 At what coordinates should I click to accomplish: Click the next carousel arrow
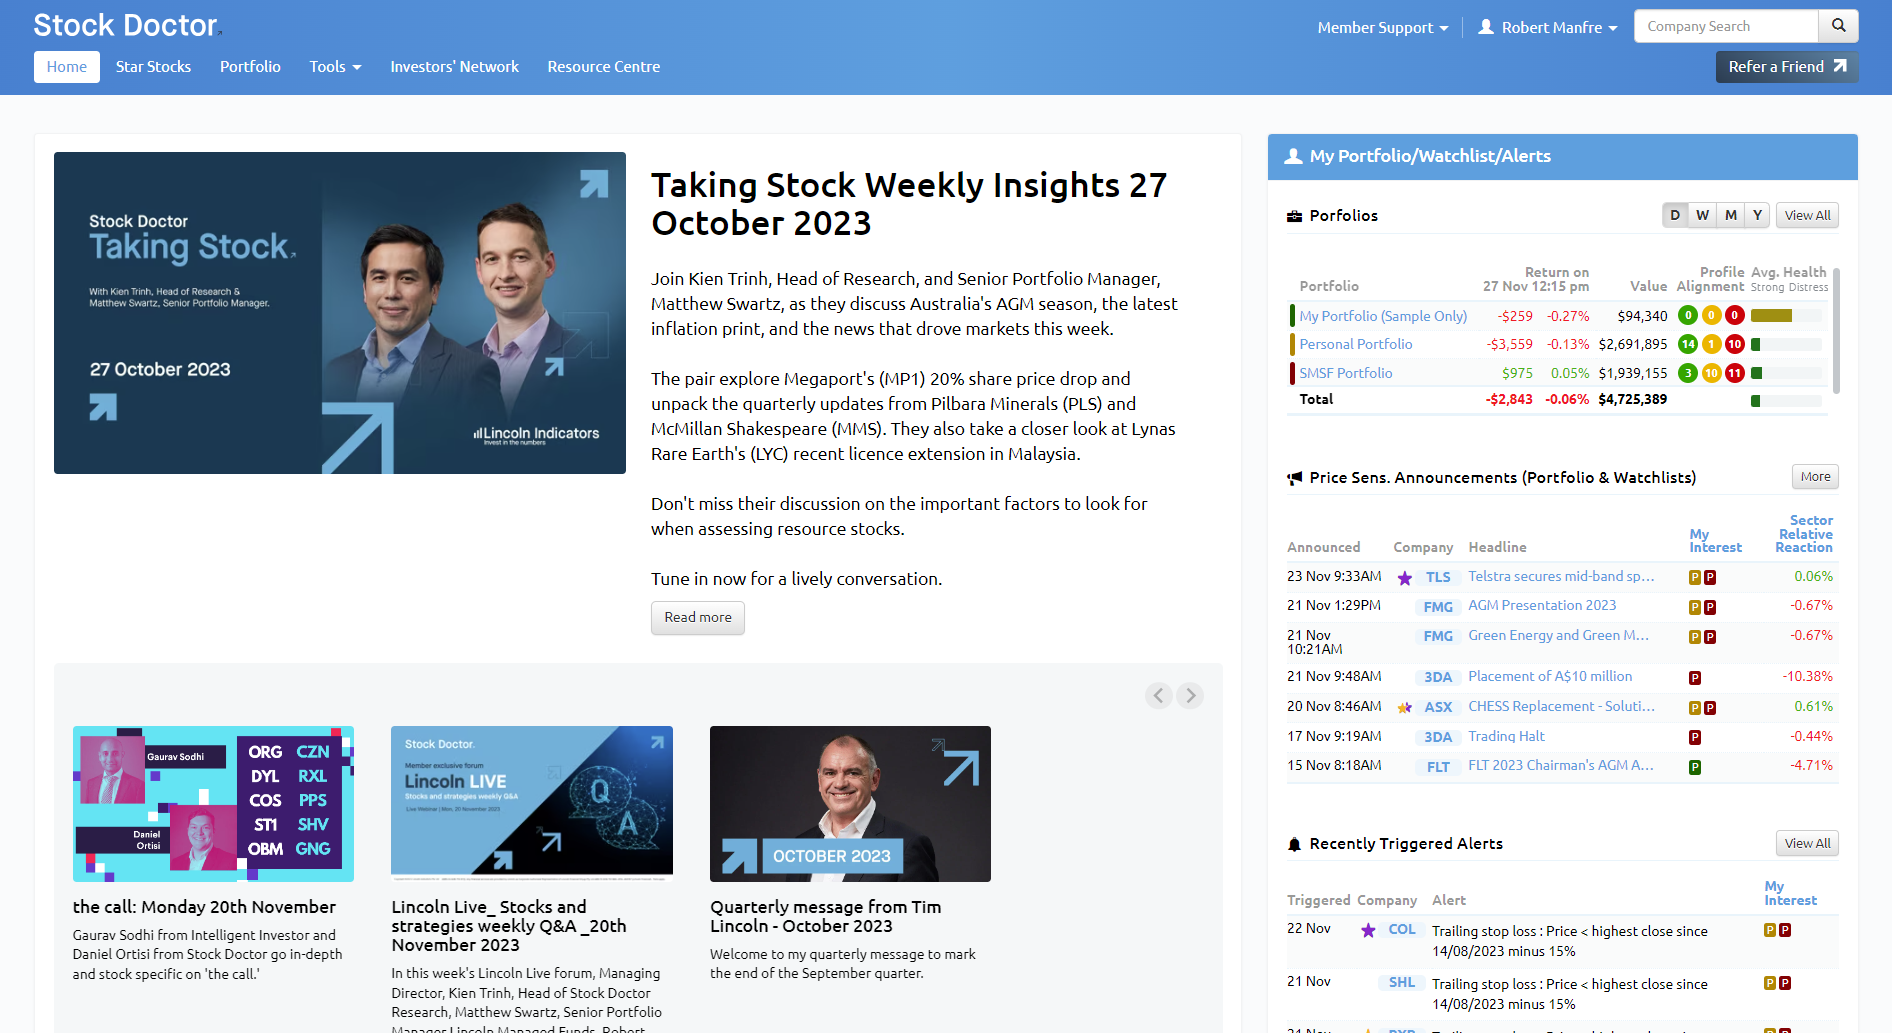pos(1190,695)
